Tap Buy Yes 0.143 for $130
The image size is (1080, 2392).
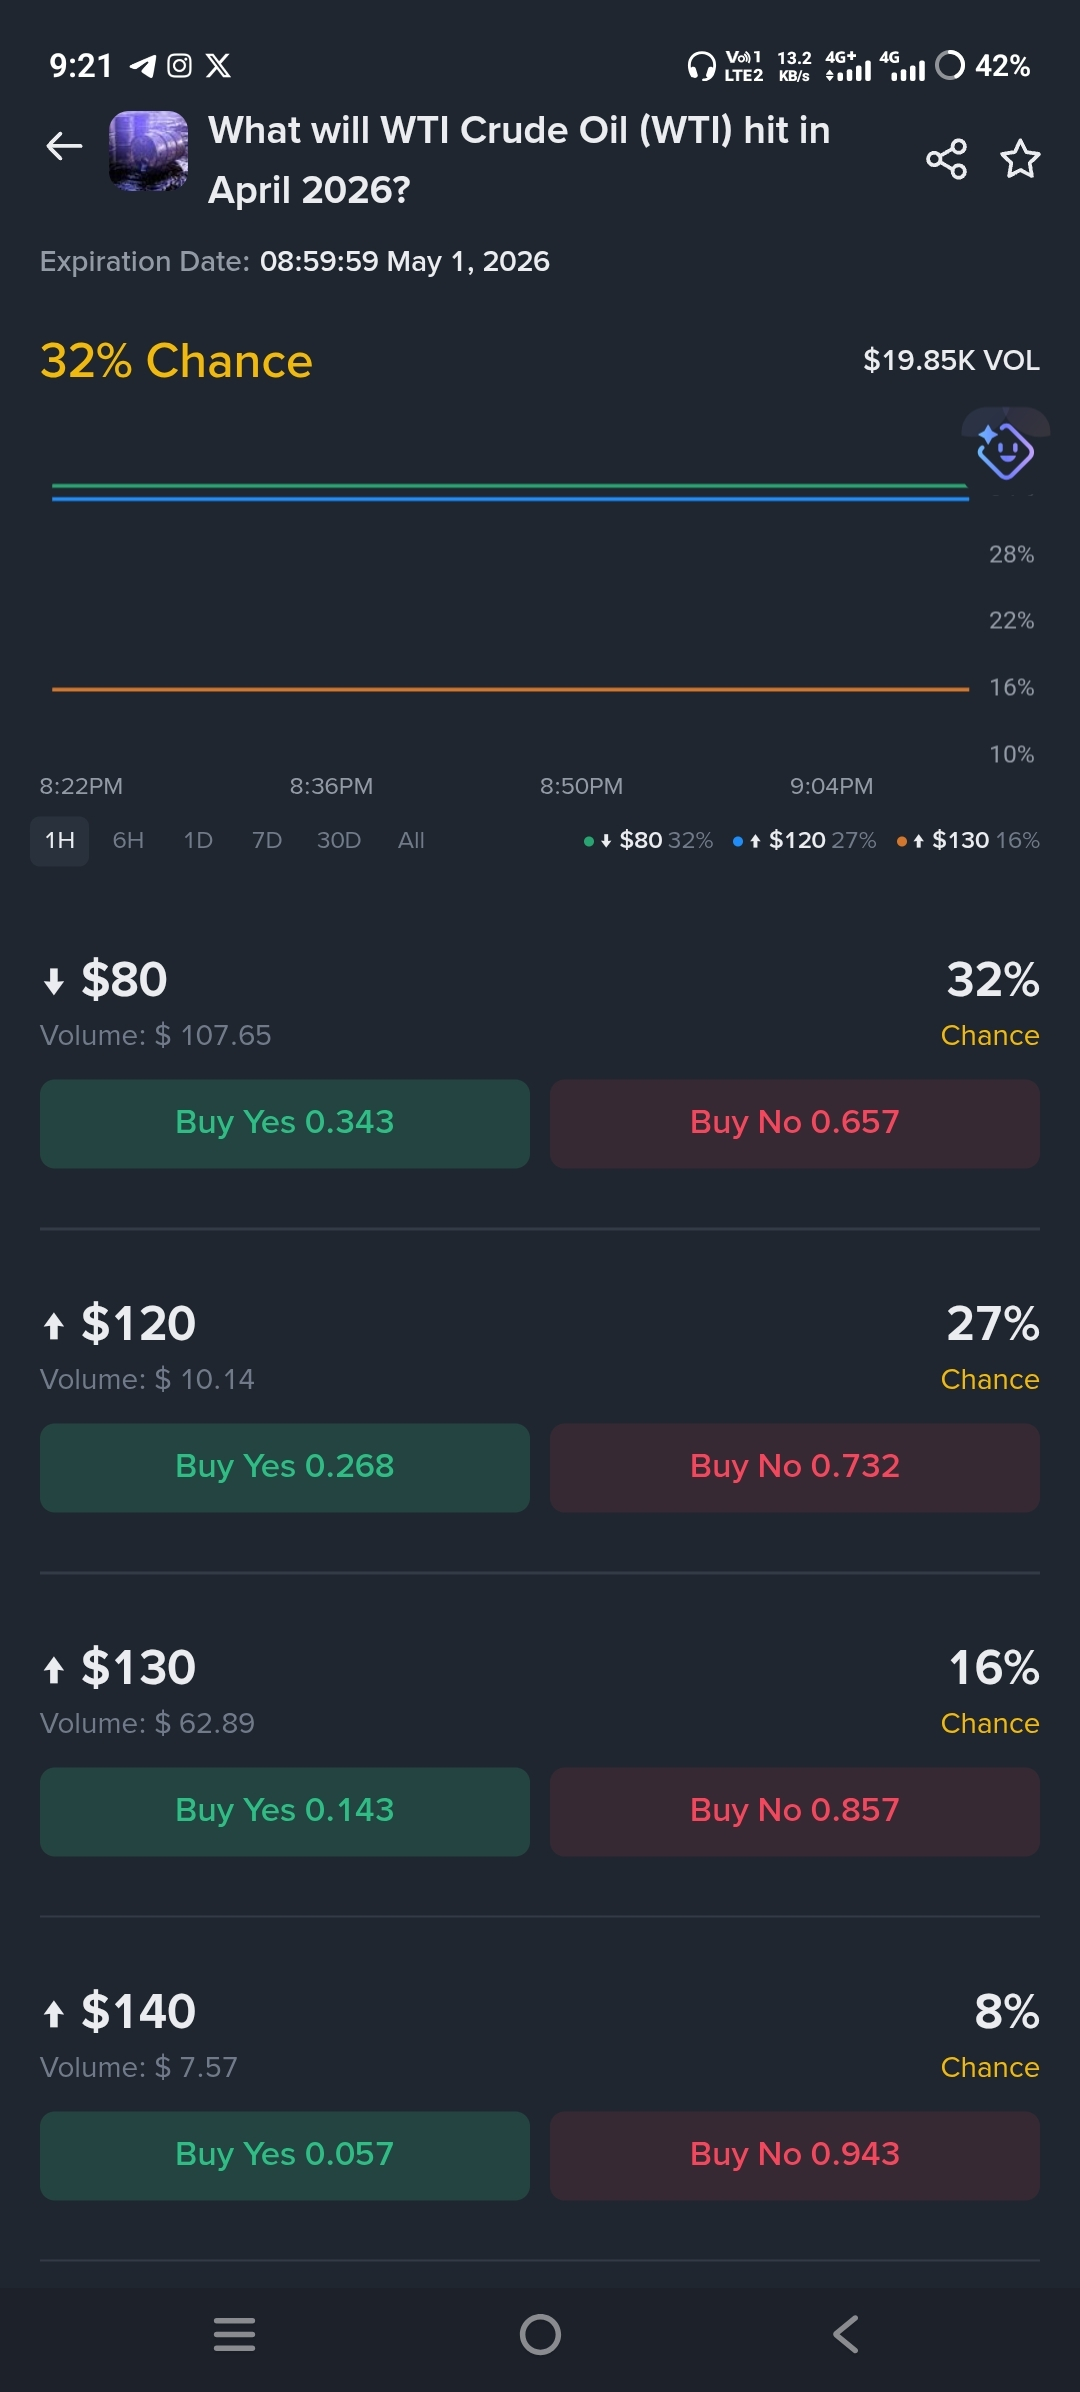[x=285, y=1811]
